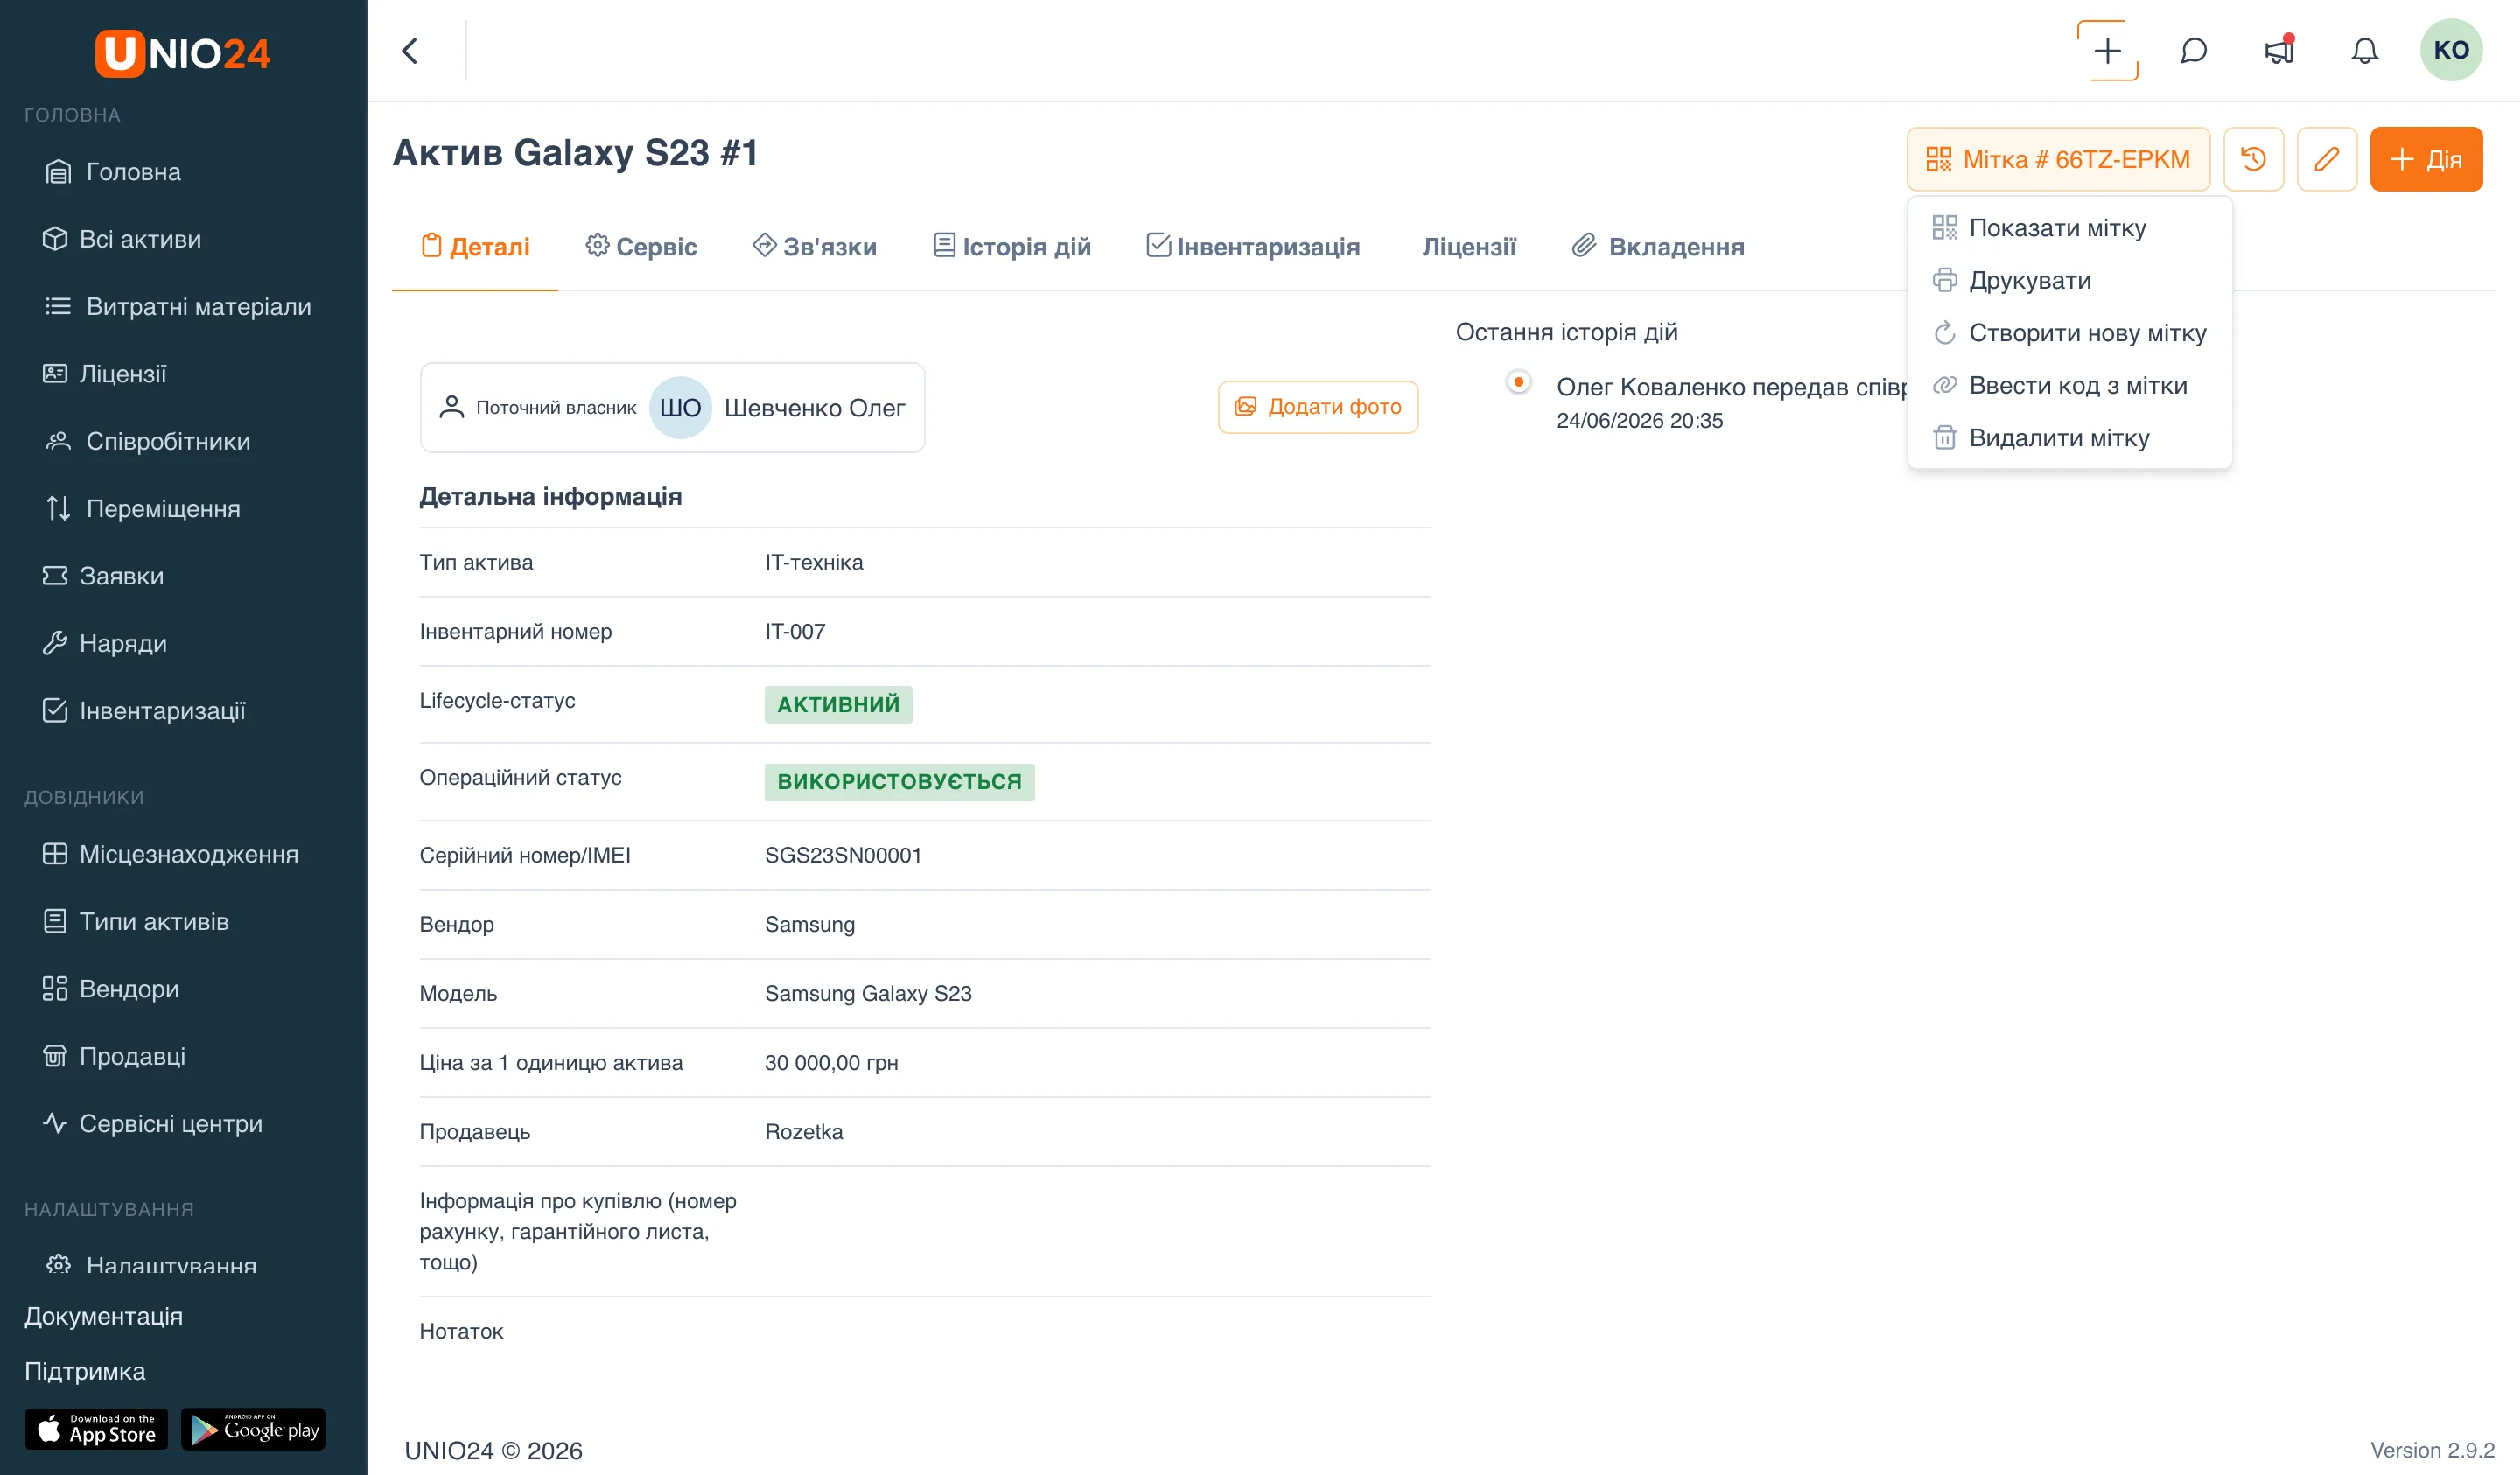Click the Google Play download badge
The width and height of the screenshot is (2520, 1475).
tap(253, 1429)
